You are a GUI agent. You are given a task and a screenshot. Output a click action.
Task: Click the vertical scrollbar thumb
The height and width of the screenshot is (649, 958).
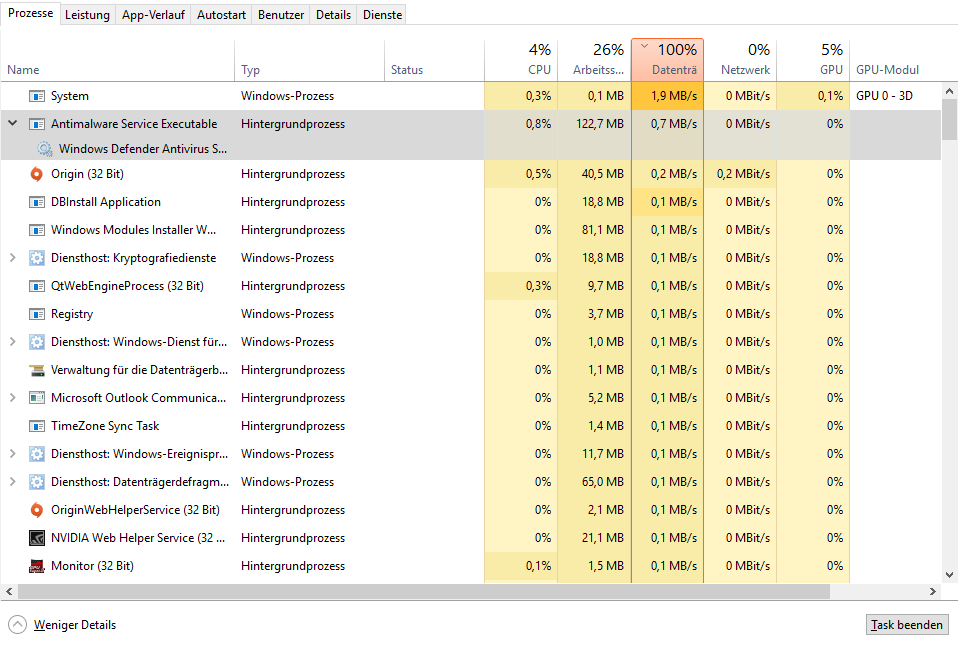coord(949,120)
